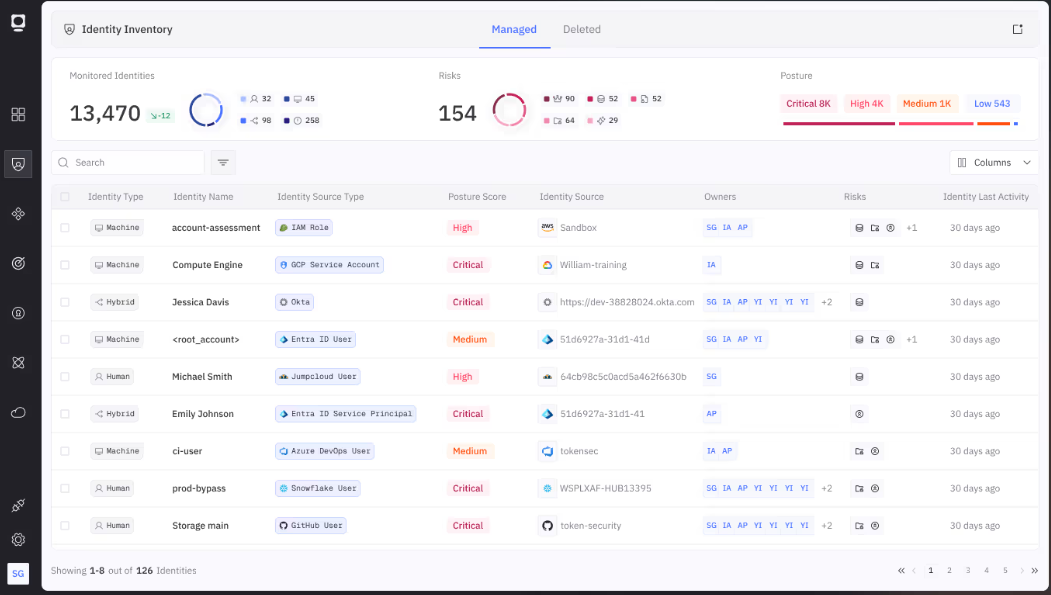The image size is (1051, 595).
Task: Open the Columns dropdown
Action: tap(993, 161)
